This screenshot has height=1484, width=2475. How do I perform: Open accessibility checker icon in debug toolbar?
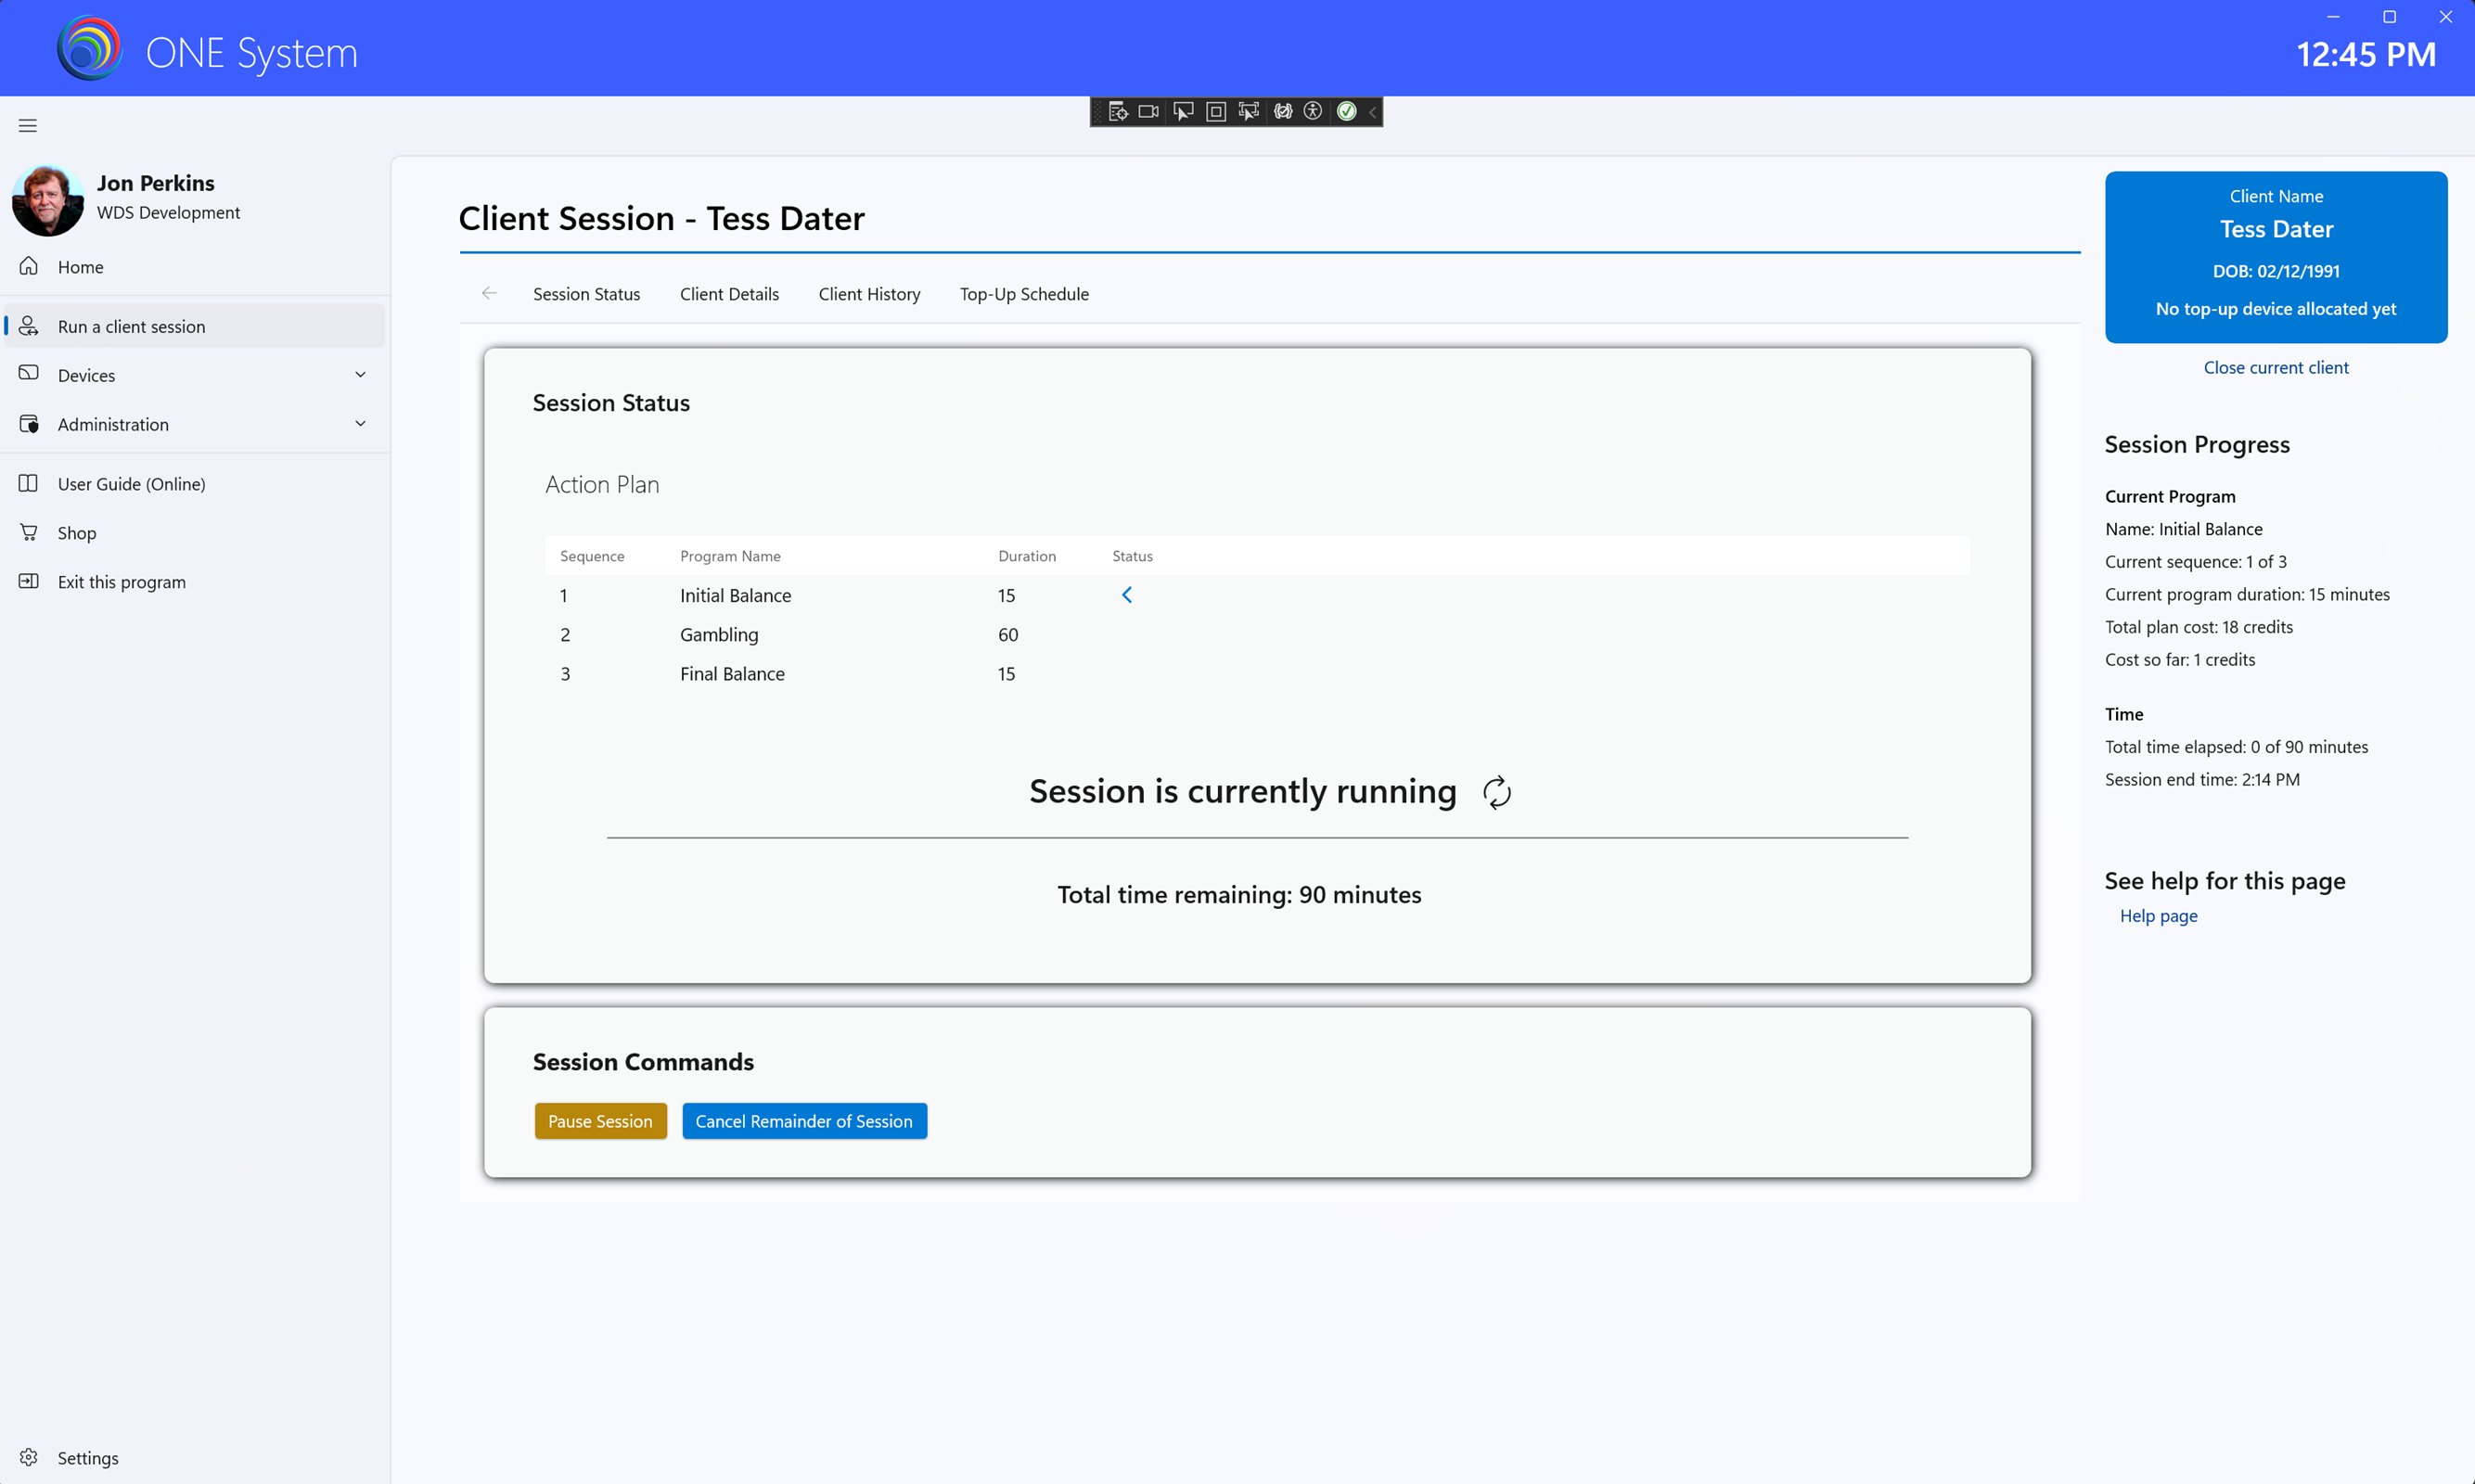pos(1313,111)
